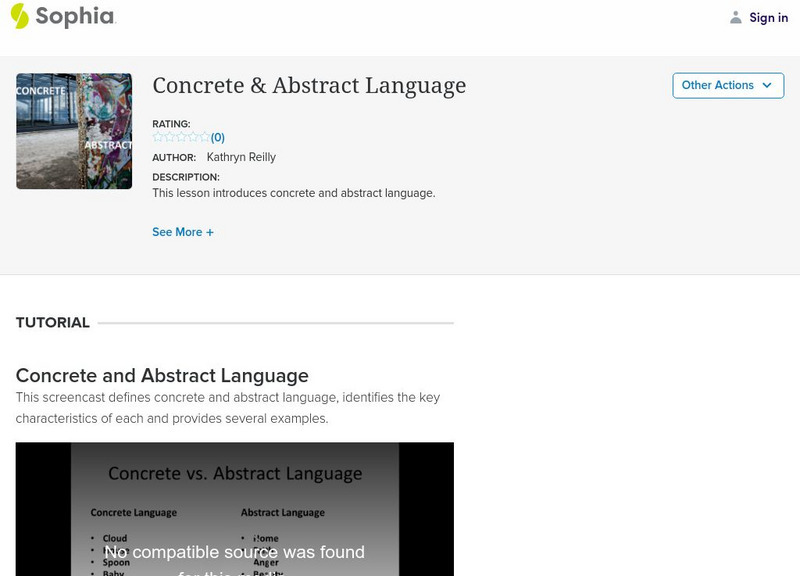
Task: Open the Sophia logo home link
Action: click(63, 16)
